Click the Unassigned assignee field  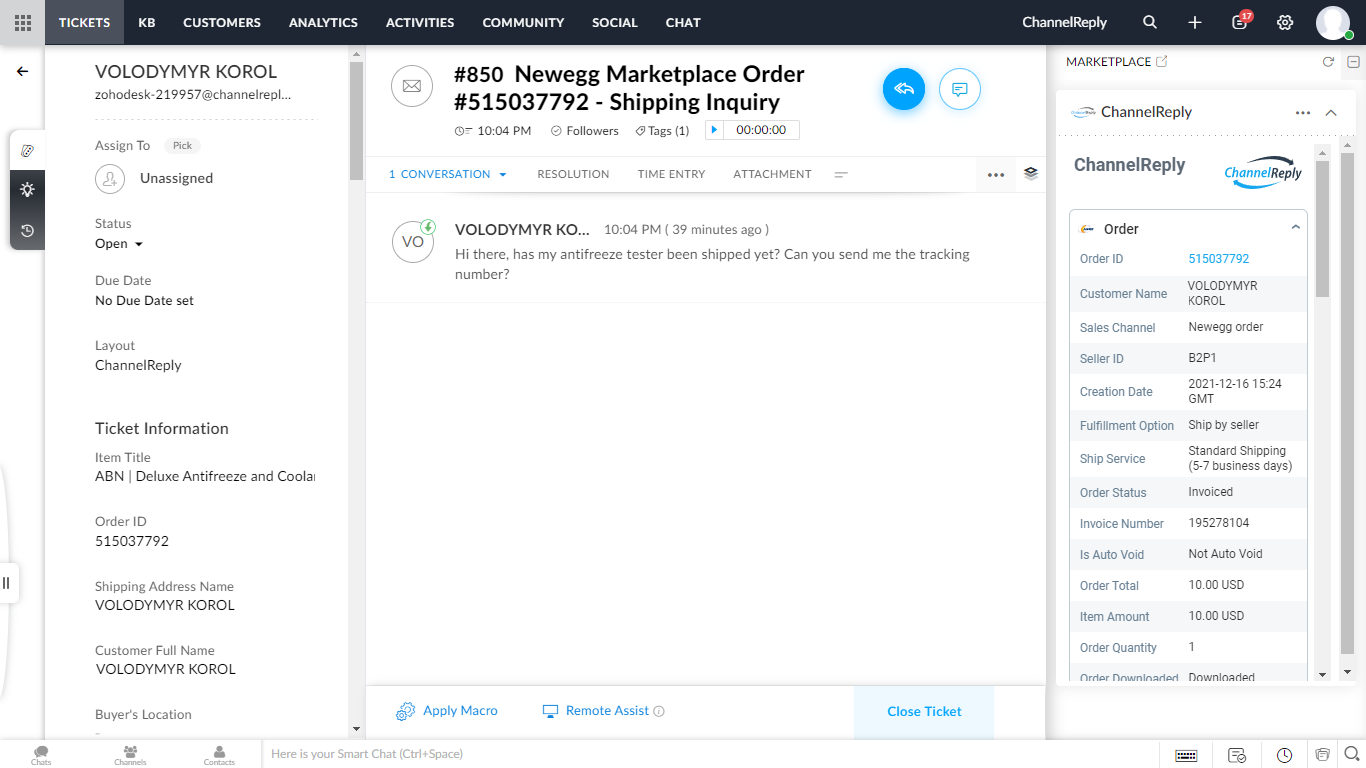pos(176,179)
